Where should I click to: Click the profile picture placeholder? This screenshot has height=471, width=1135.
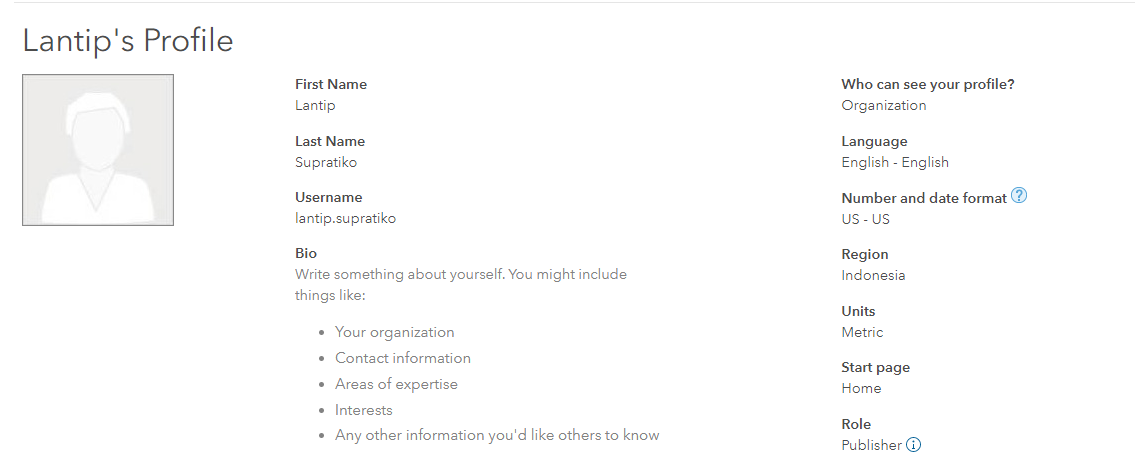[98, 150]
